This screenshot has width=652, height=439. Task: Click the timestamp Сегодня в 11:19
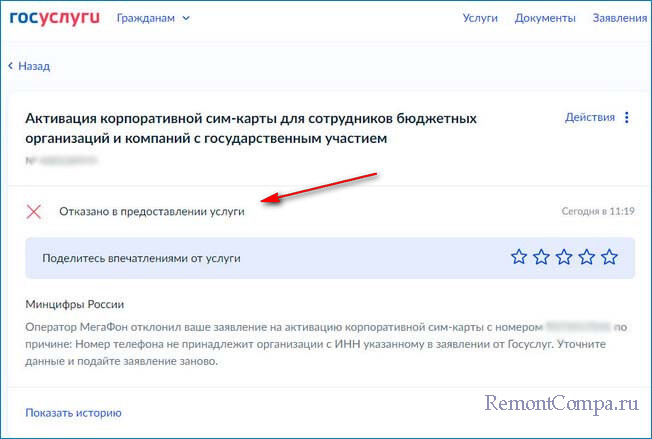(x=598, y=211)
